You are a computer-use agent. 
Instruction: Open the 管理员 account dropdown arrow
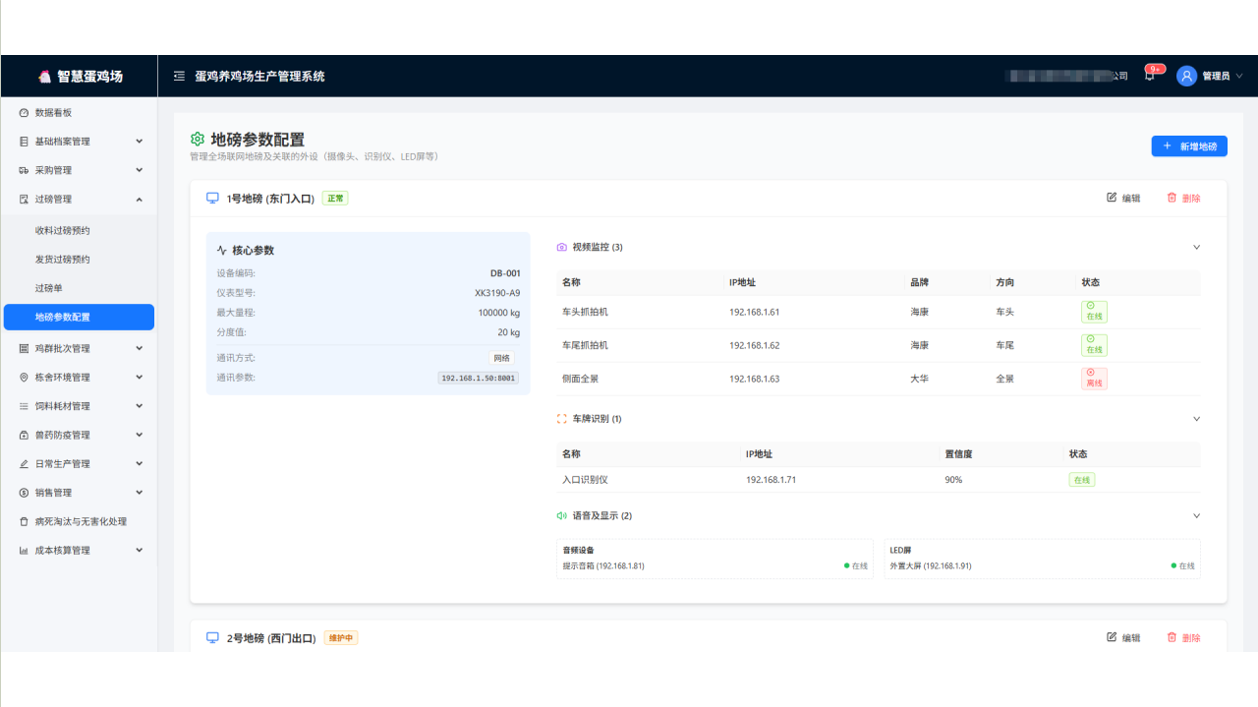pos(1240,76)
